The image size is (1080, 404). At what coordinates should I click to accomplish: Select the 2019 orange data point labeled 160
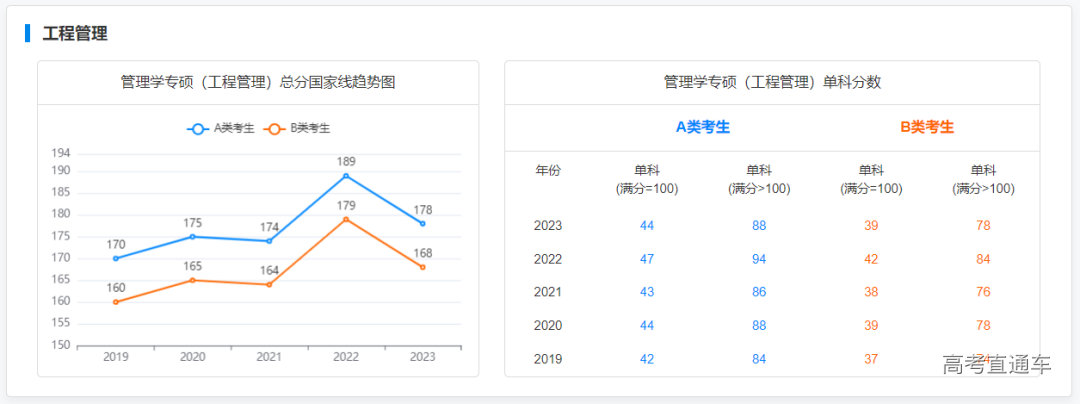116,302
